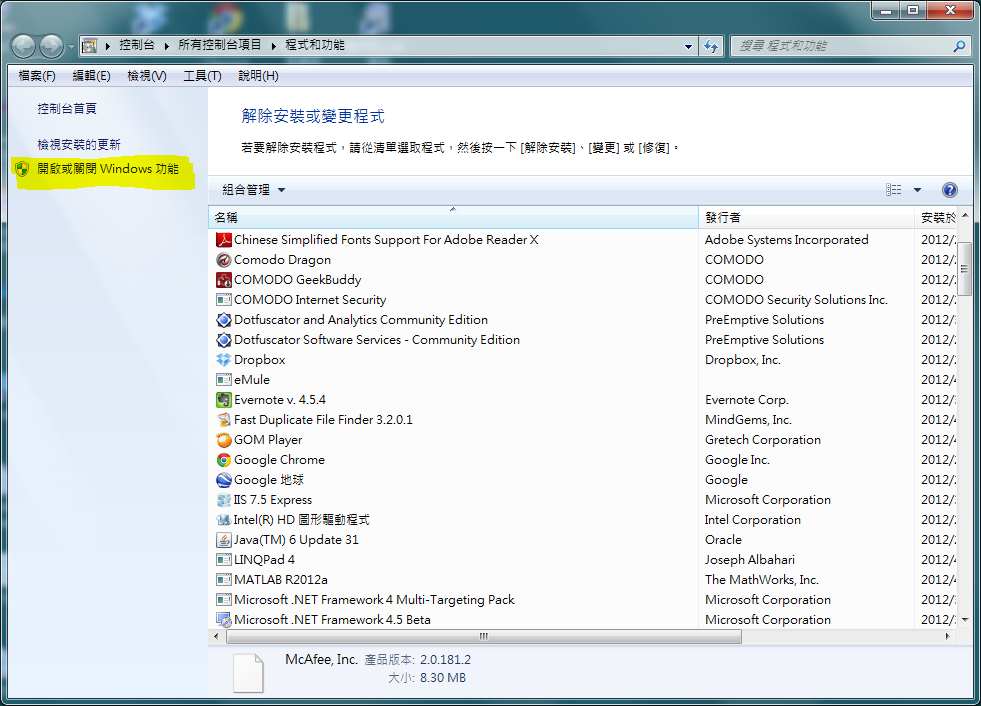Click the IIS 7.5 Express icon

223,500
